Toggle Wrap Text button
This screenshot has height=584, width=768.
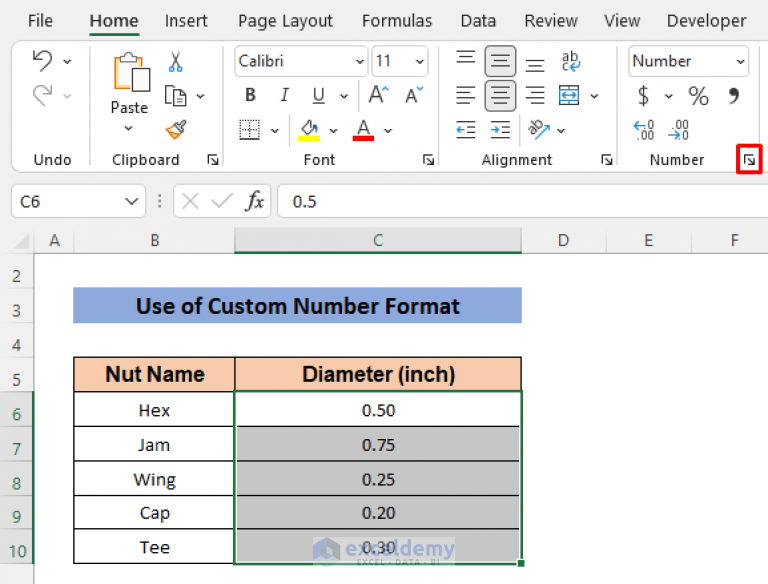coord(570,61)
